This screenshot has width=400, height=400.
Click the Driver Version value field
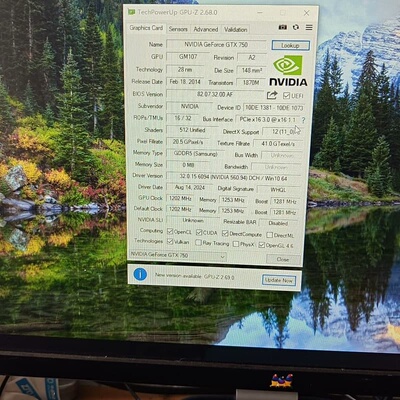(x=233, y=177)
